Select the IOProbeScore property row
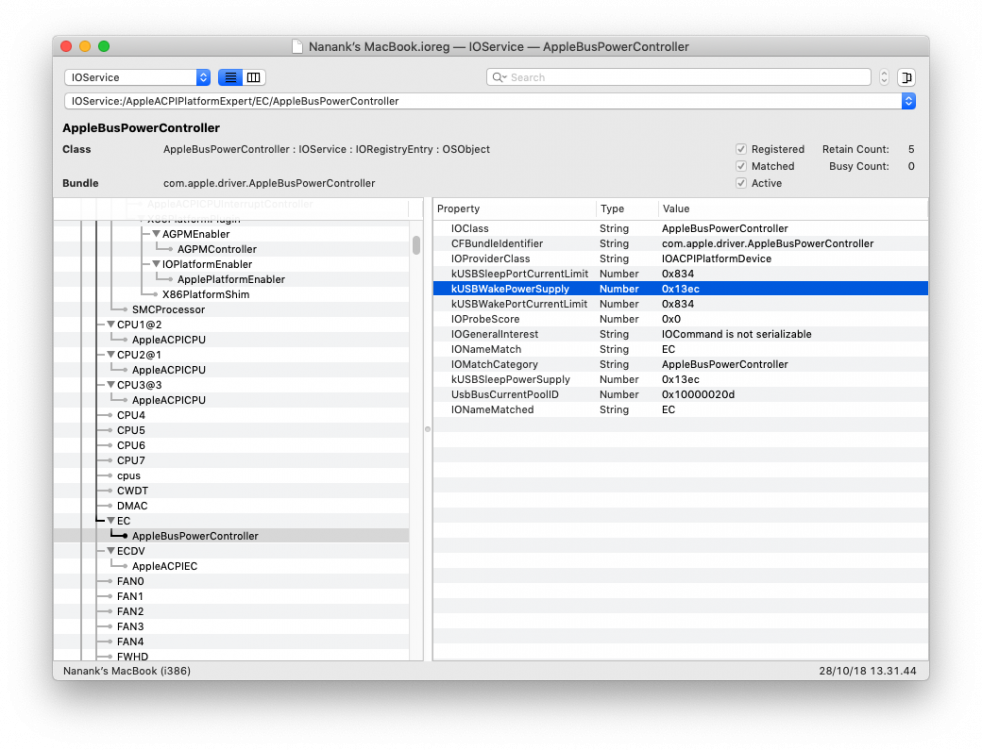982x750 pixels. click(680, 319)
